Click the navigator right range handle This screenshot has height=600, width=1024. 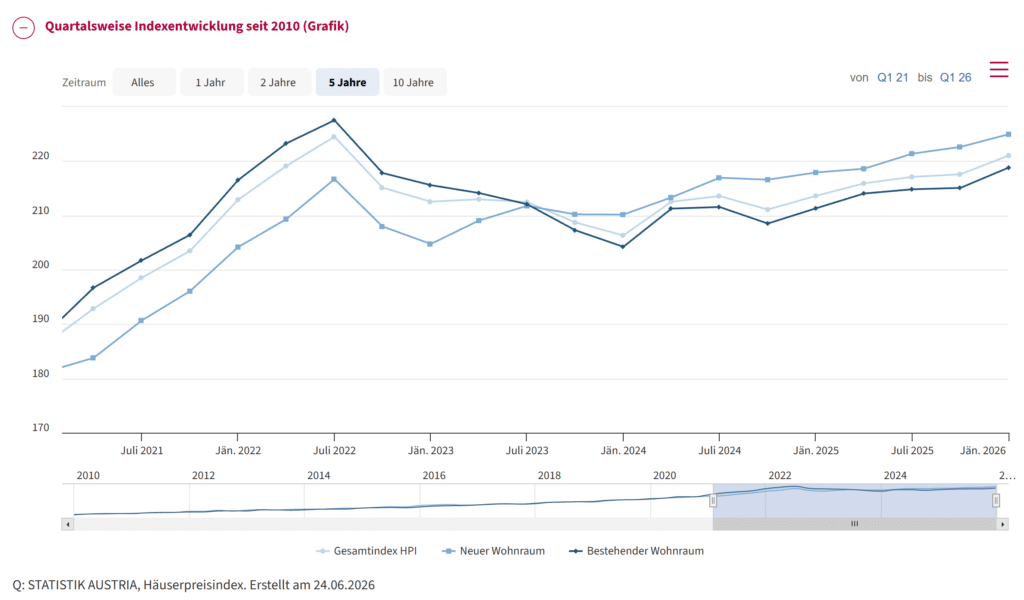point(996,501)
